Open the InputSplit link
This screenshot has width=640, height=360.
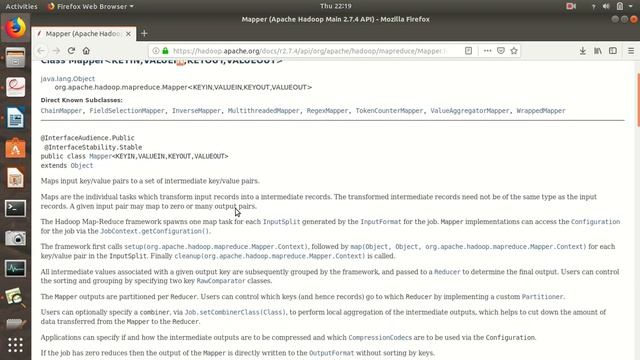[281, 222]
